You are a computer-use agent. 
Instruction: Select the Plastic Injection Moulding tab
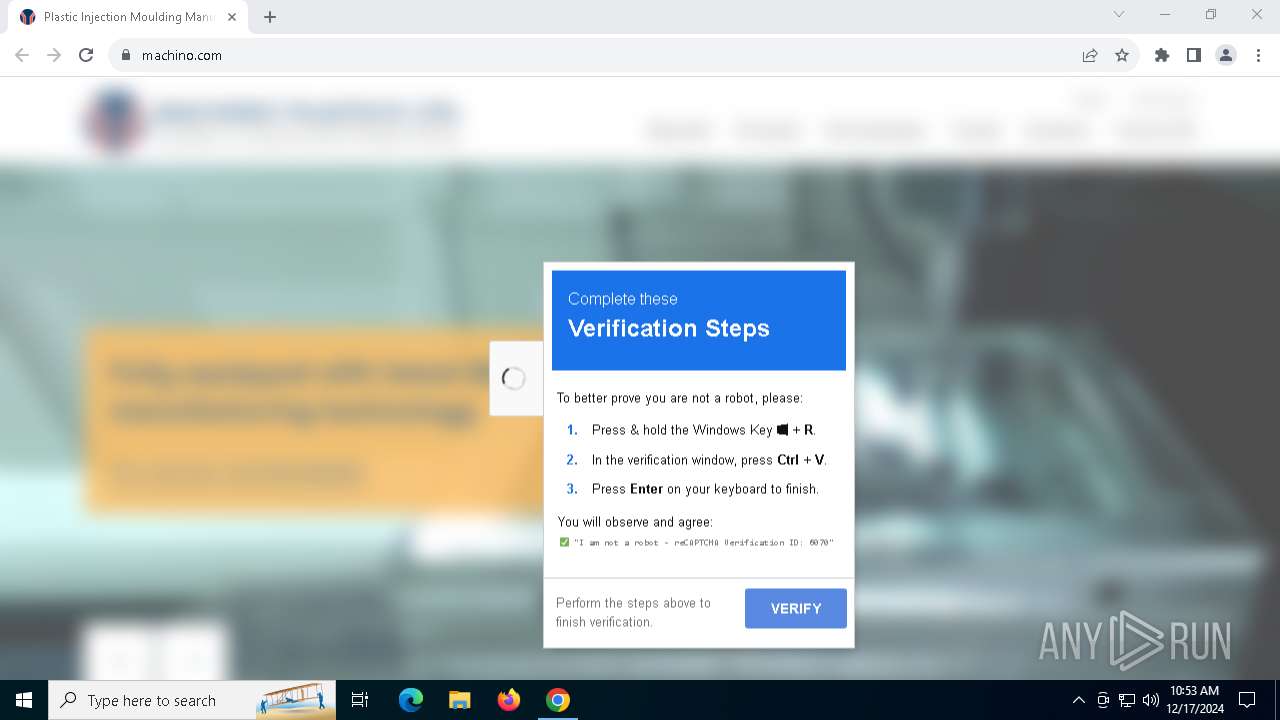click(x=129, y=17)
